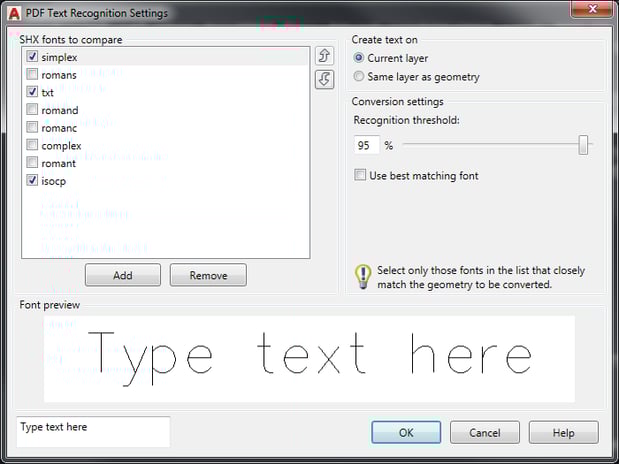Click the AutoCAD logo in title bar

(x=14, y=13)
